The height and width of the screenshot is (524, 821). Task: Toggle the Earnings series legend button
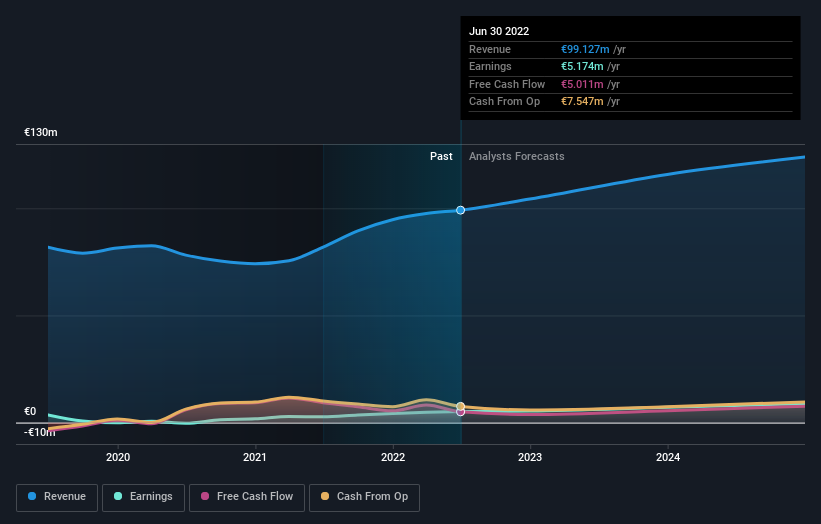point(143,497)
